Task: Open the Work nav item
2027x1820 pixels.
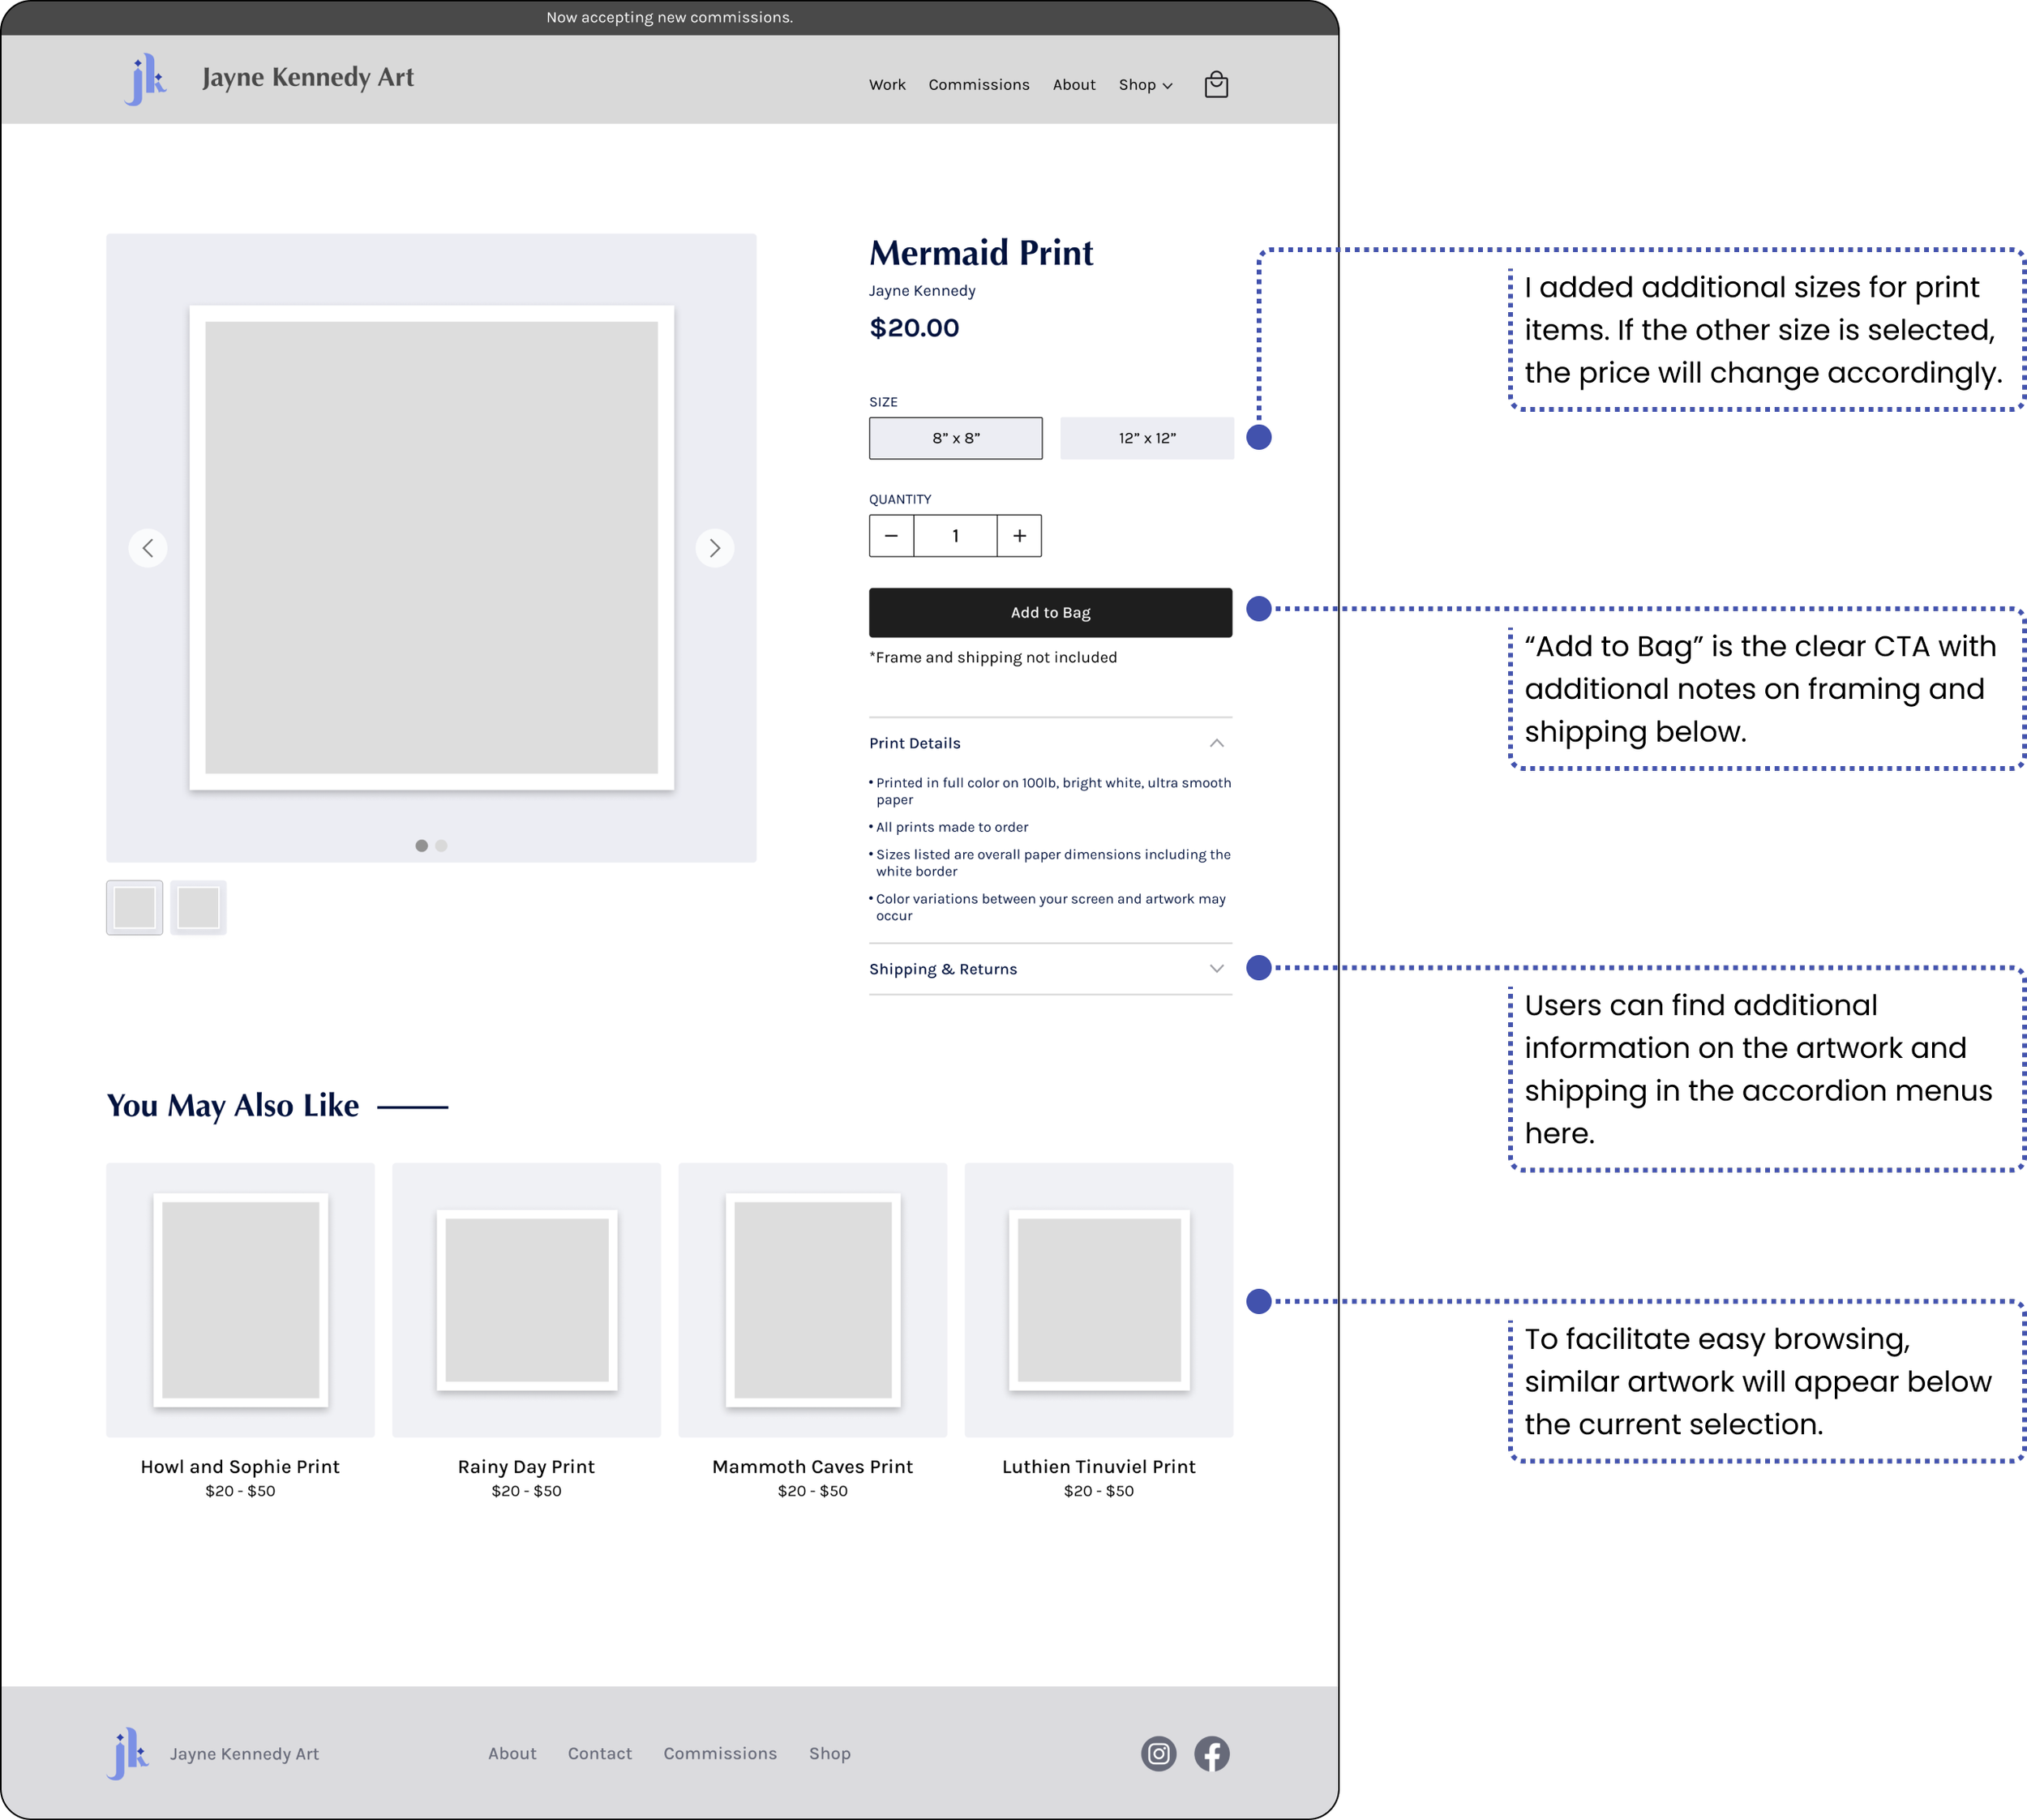Action: [x=886, y=85]
